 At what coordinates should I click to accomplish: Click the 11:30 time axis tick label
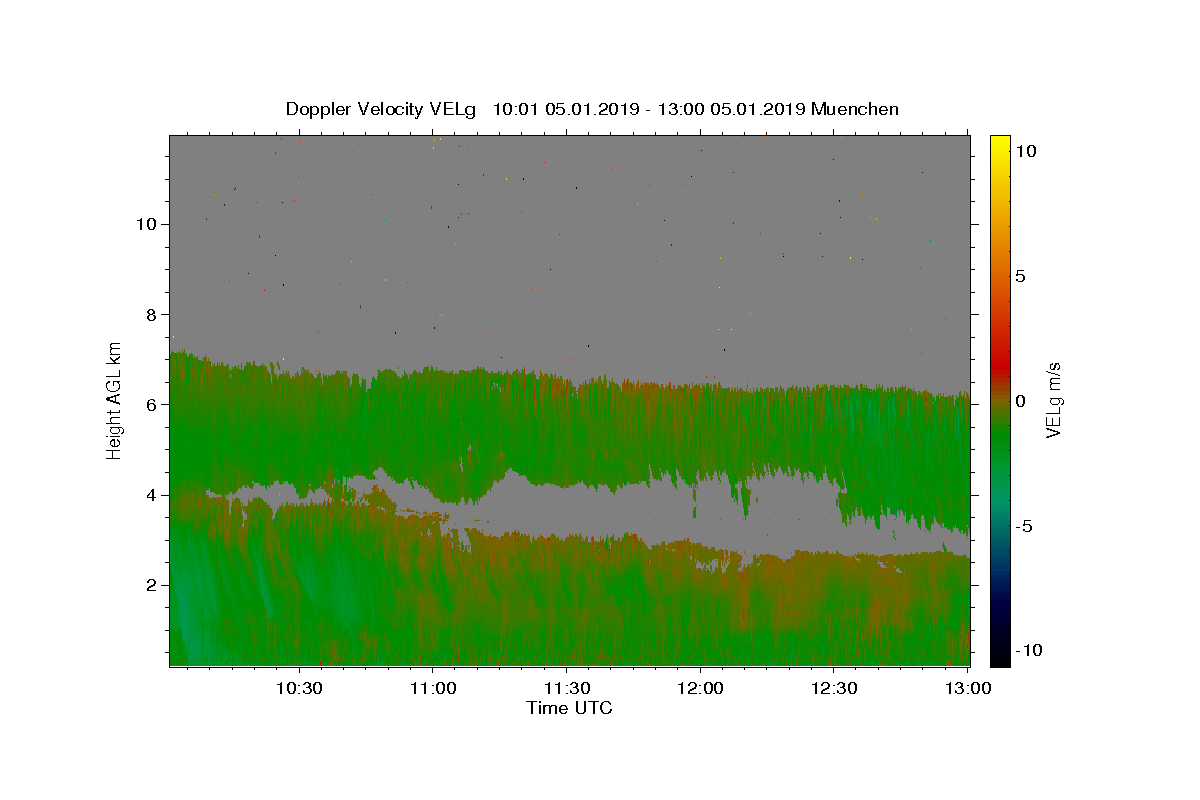coord(566,688)
